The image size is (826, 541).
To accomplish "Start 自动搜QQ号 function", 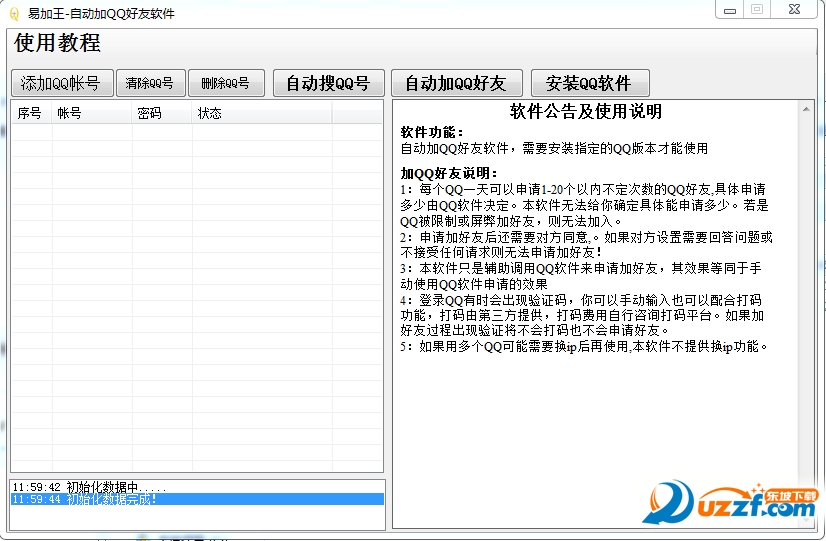I will (x=329, y=83).
